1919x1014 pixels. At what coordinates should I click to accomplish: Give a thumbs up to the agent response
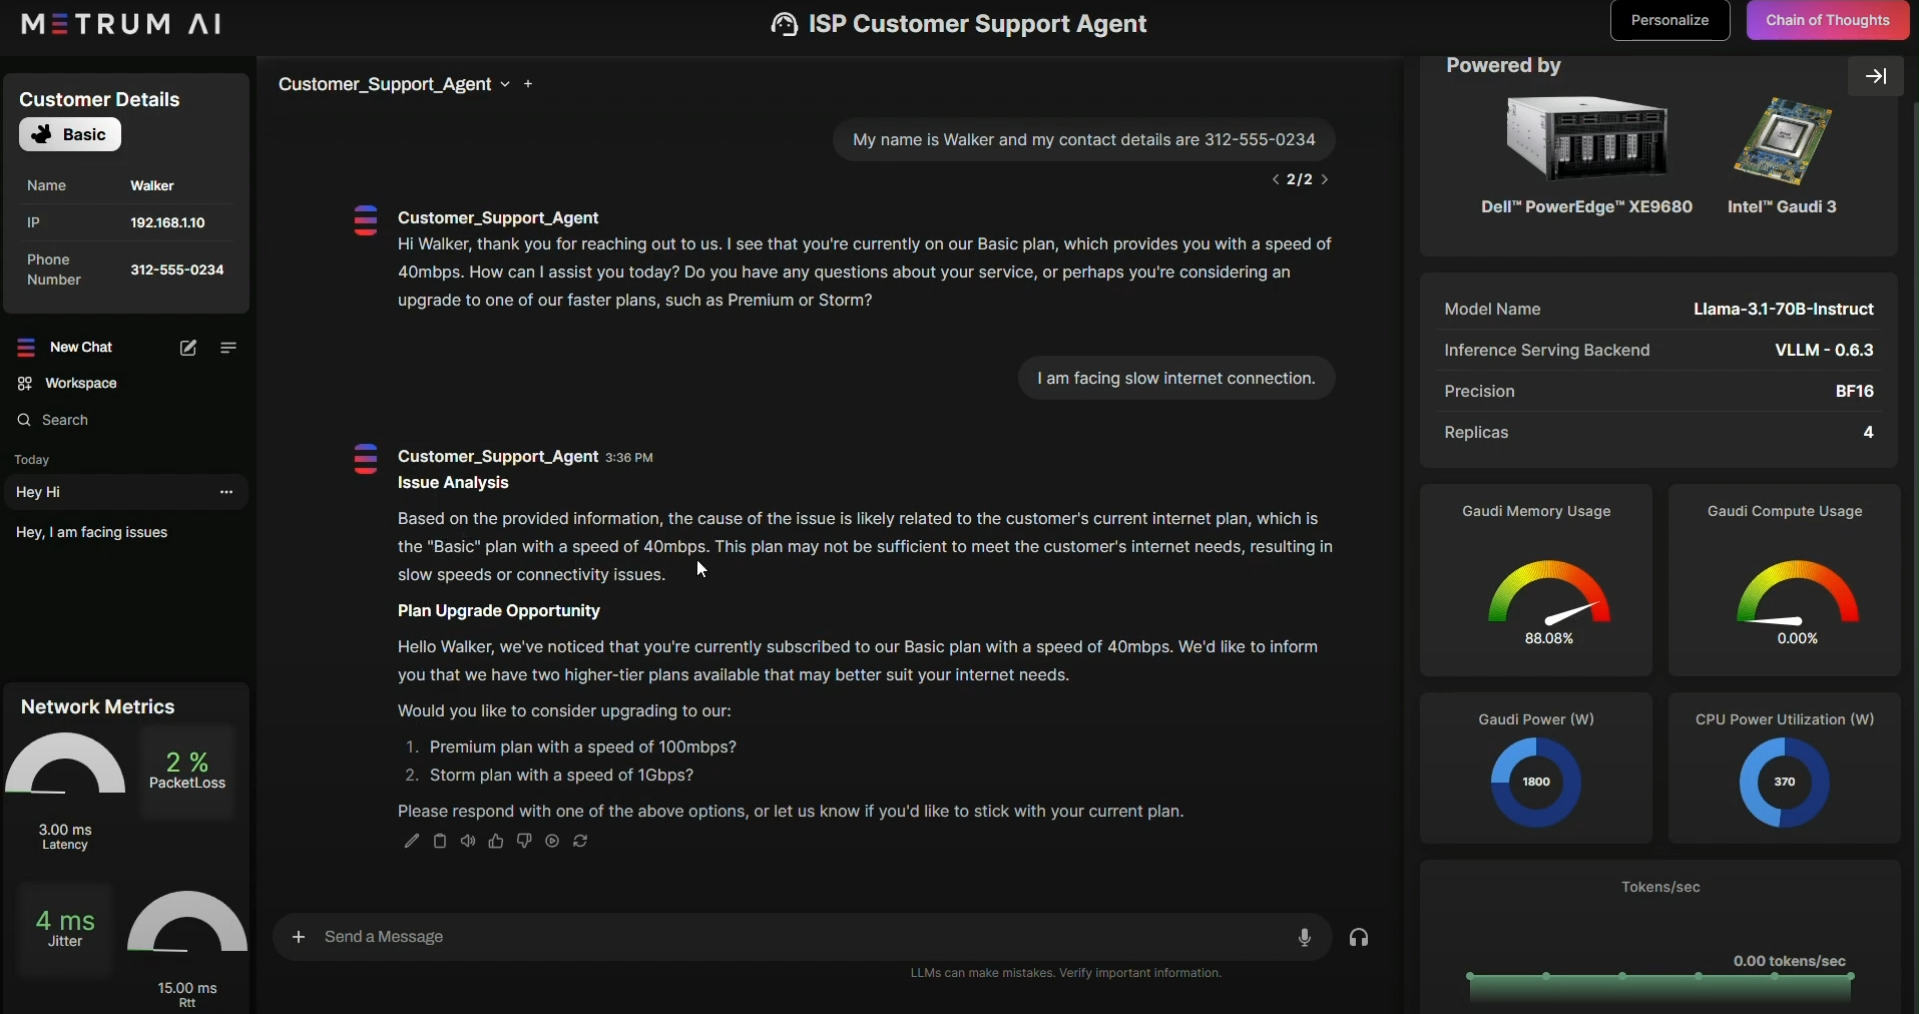[x=496, y=841]
